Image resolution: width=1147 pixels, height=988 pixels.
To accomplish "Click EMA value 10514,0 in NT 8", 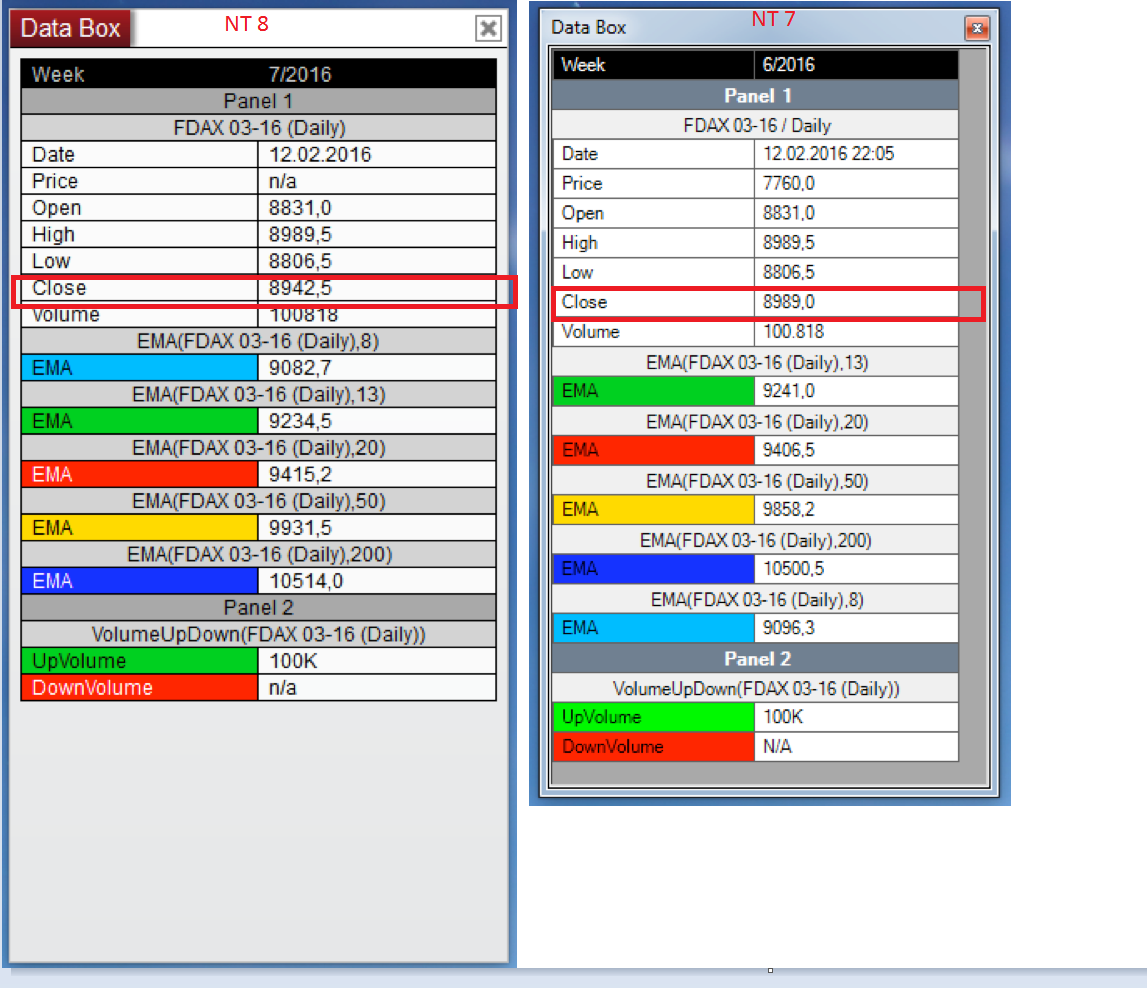I will (x=377, y=581).
